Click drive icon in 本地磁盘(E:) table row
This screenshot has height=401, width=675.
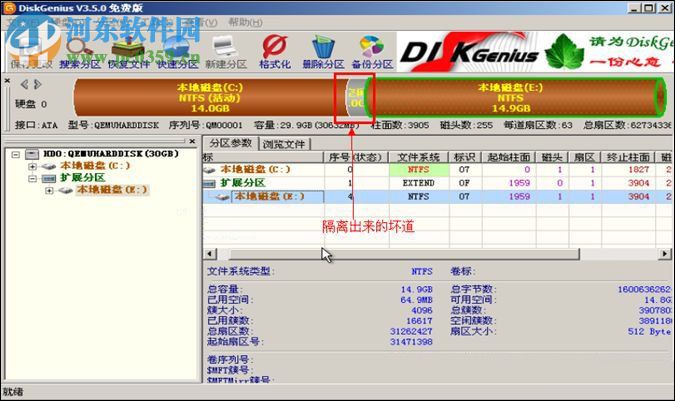click(223, 197)
